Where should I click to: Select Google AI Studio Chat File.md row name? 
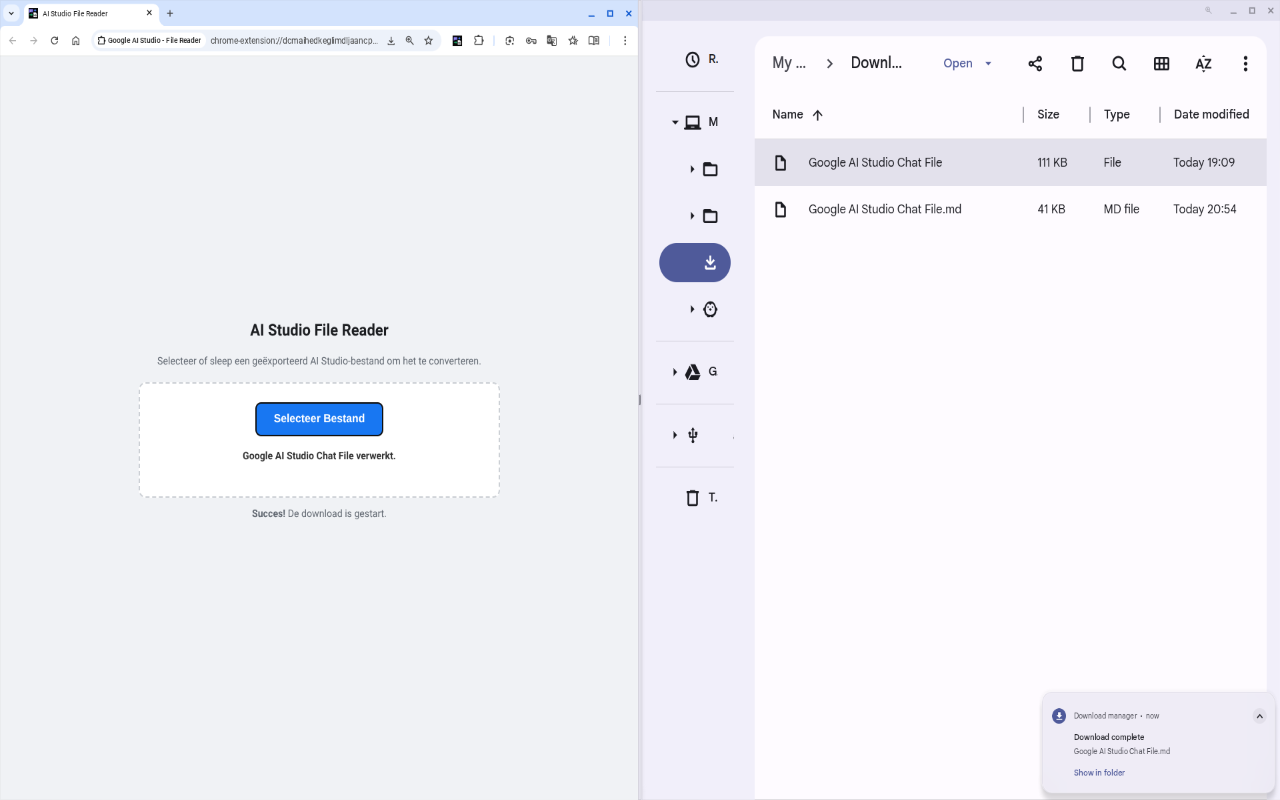click(885, 209)
